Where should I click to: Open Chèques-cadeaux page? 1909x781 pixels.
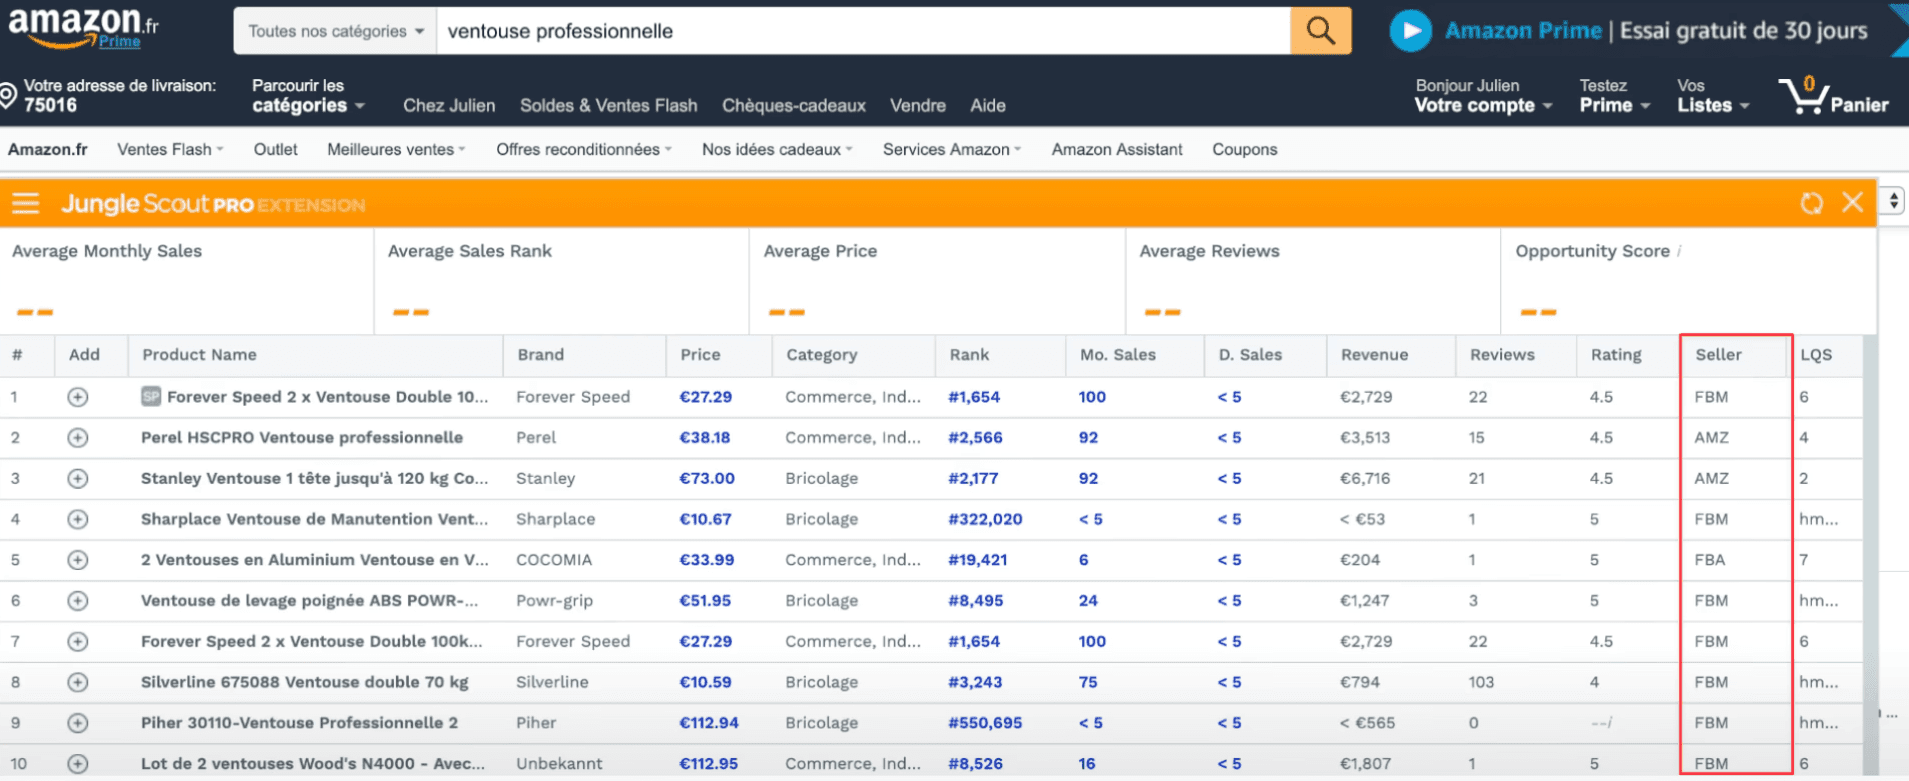tap(794, 105)
